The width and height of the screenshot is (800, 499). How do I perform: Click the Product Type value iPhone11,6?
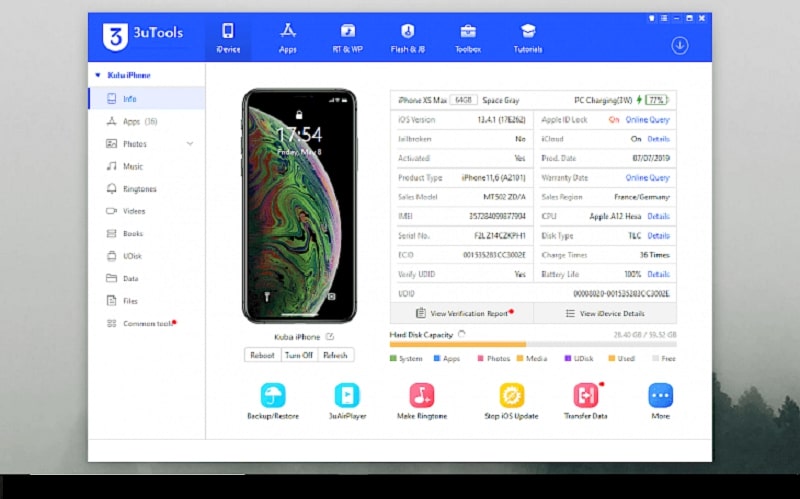493,178
